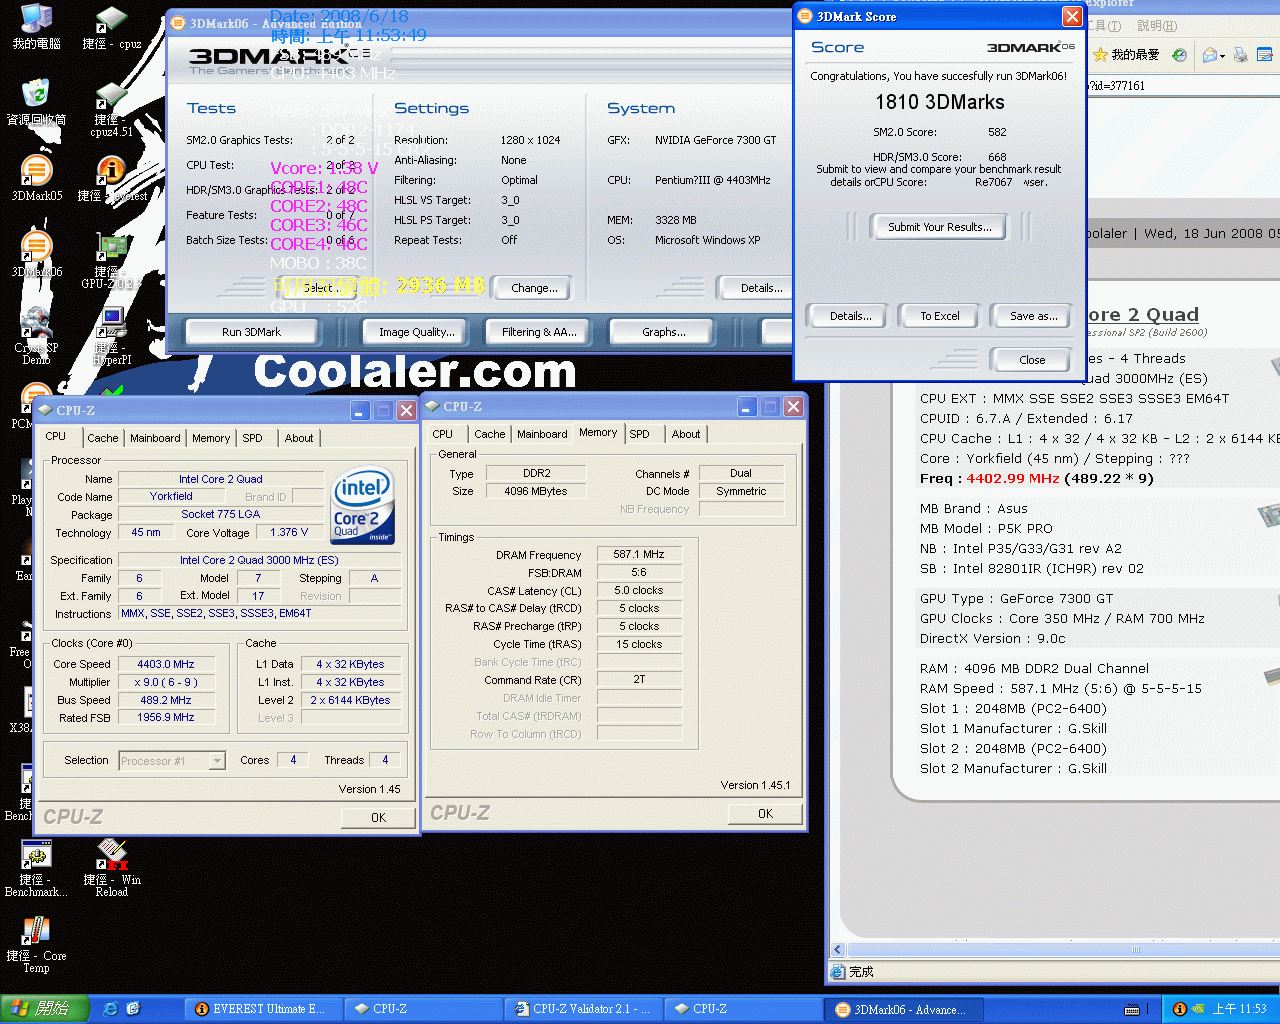The image size is (1280, 1024).
Task: Select the Core Temp desktop shortcut
Action: click(x=36, y=944)
